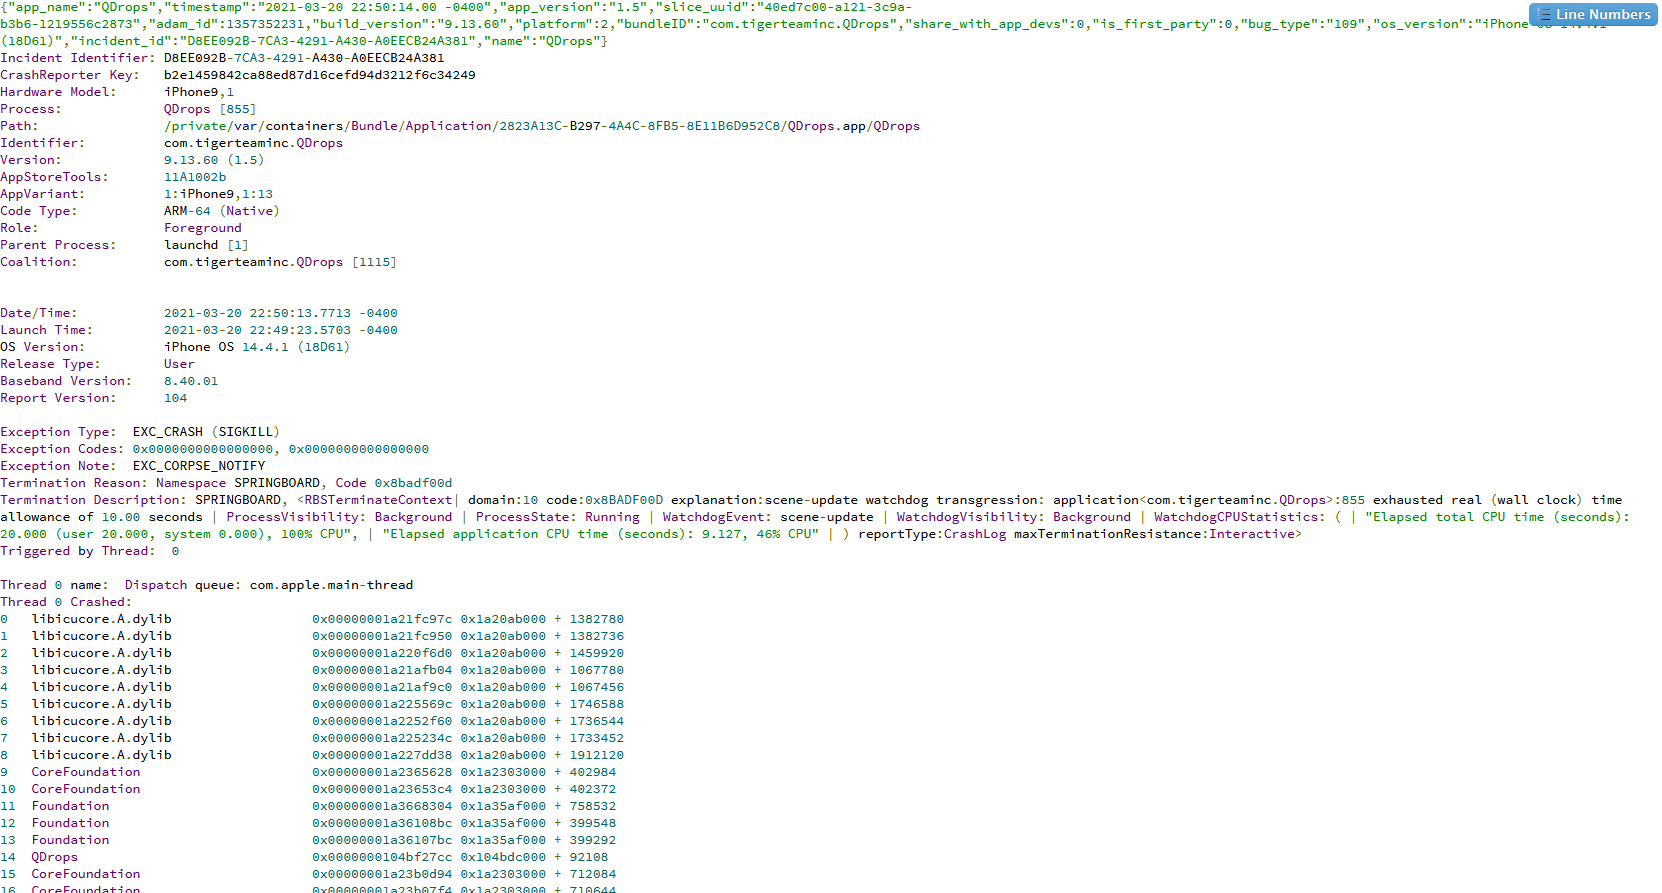Click the Exception Codes line
The height and width of the screenshot is (893, 1662).
214,449
